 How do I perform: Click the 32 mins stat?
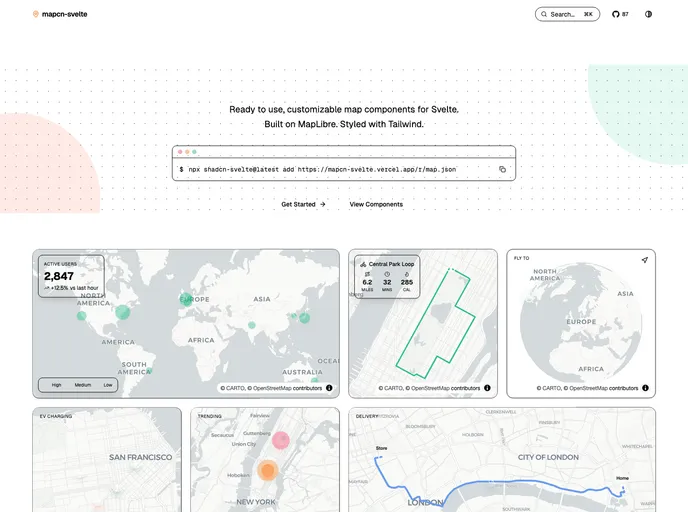pyautogui.click(x=387, y=282)
